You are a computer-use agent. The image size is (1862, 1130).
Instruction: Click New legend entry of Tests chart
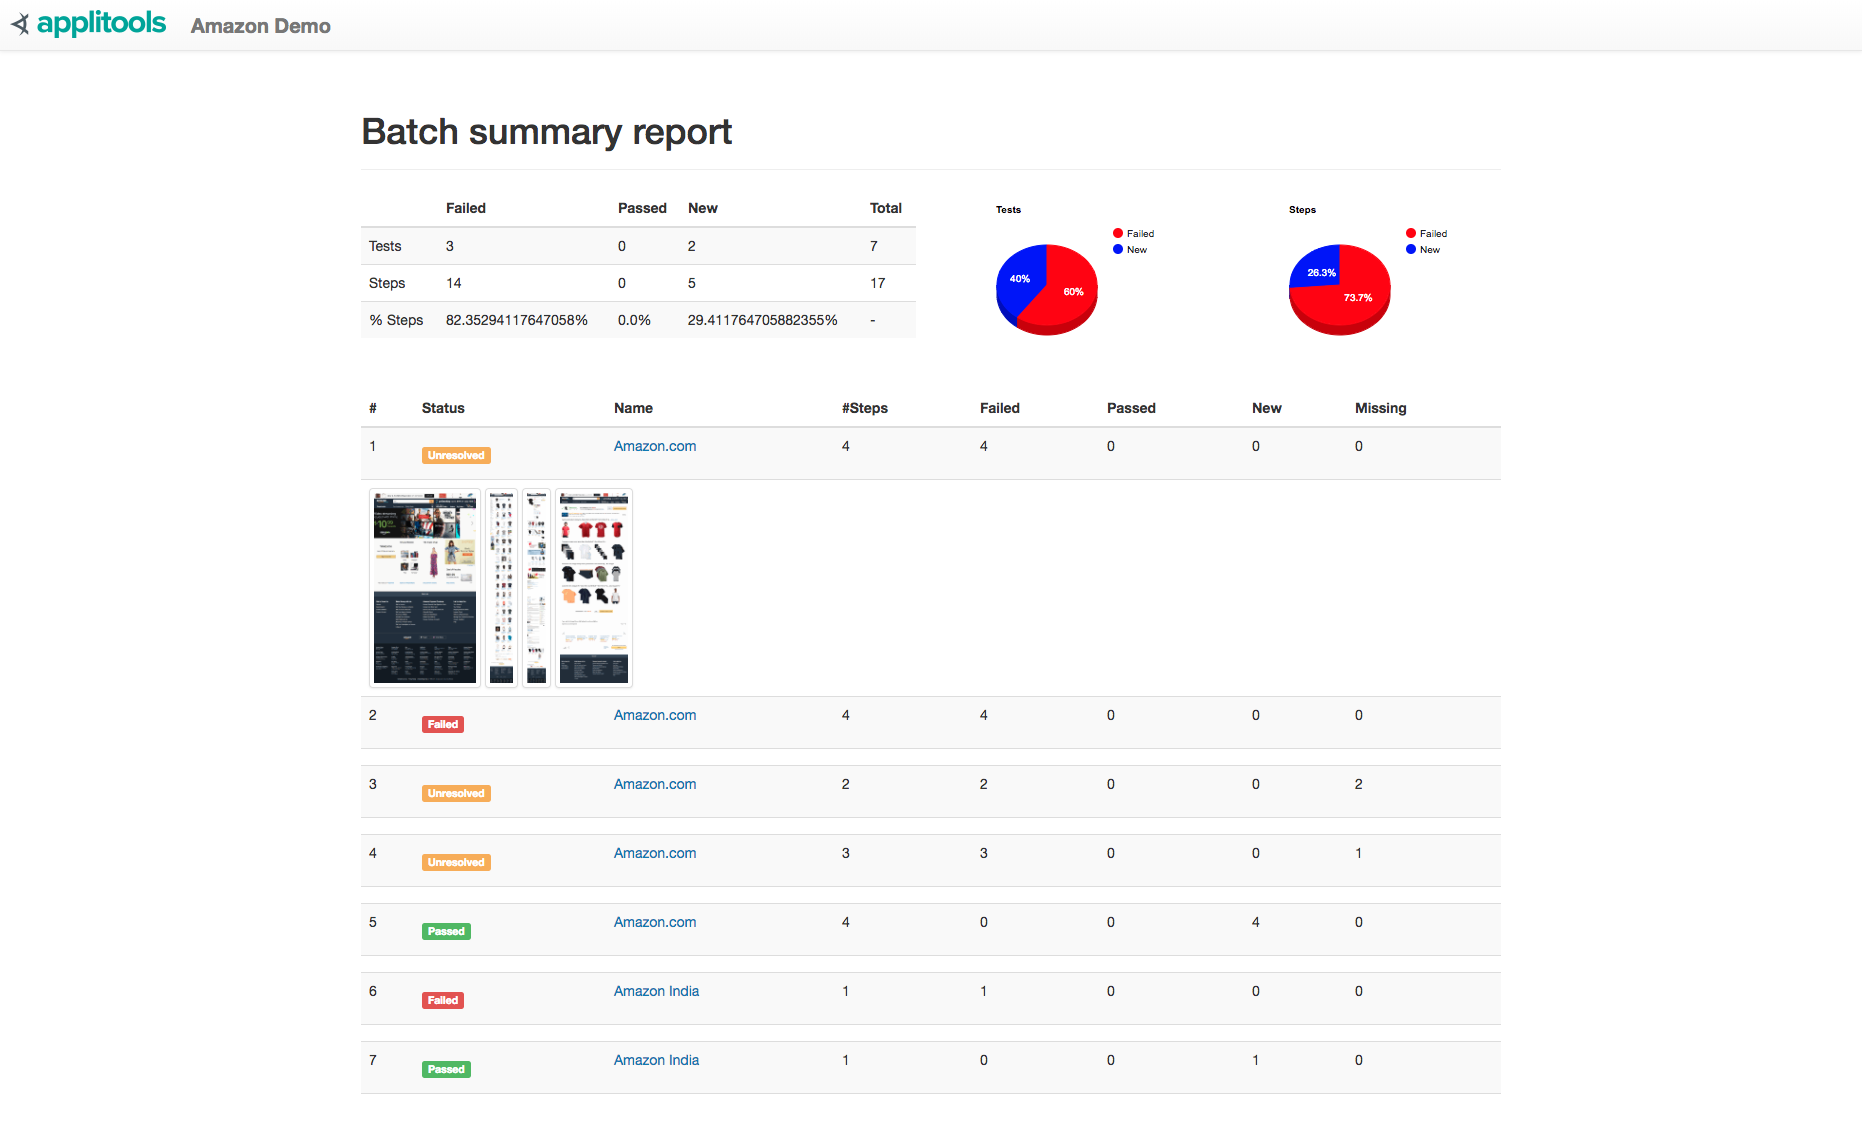[x=1130, y=249]
